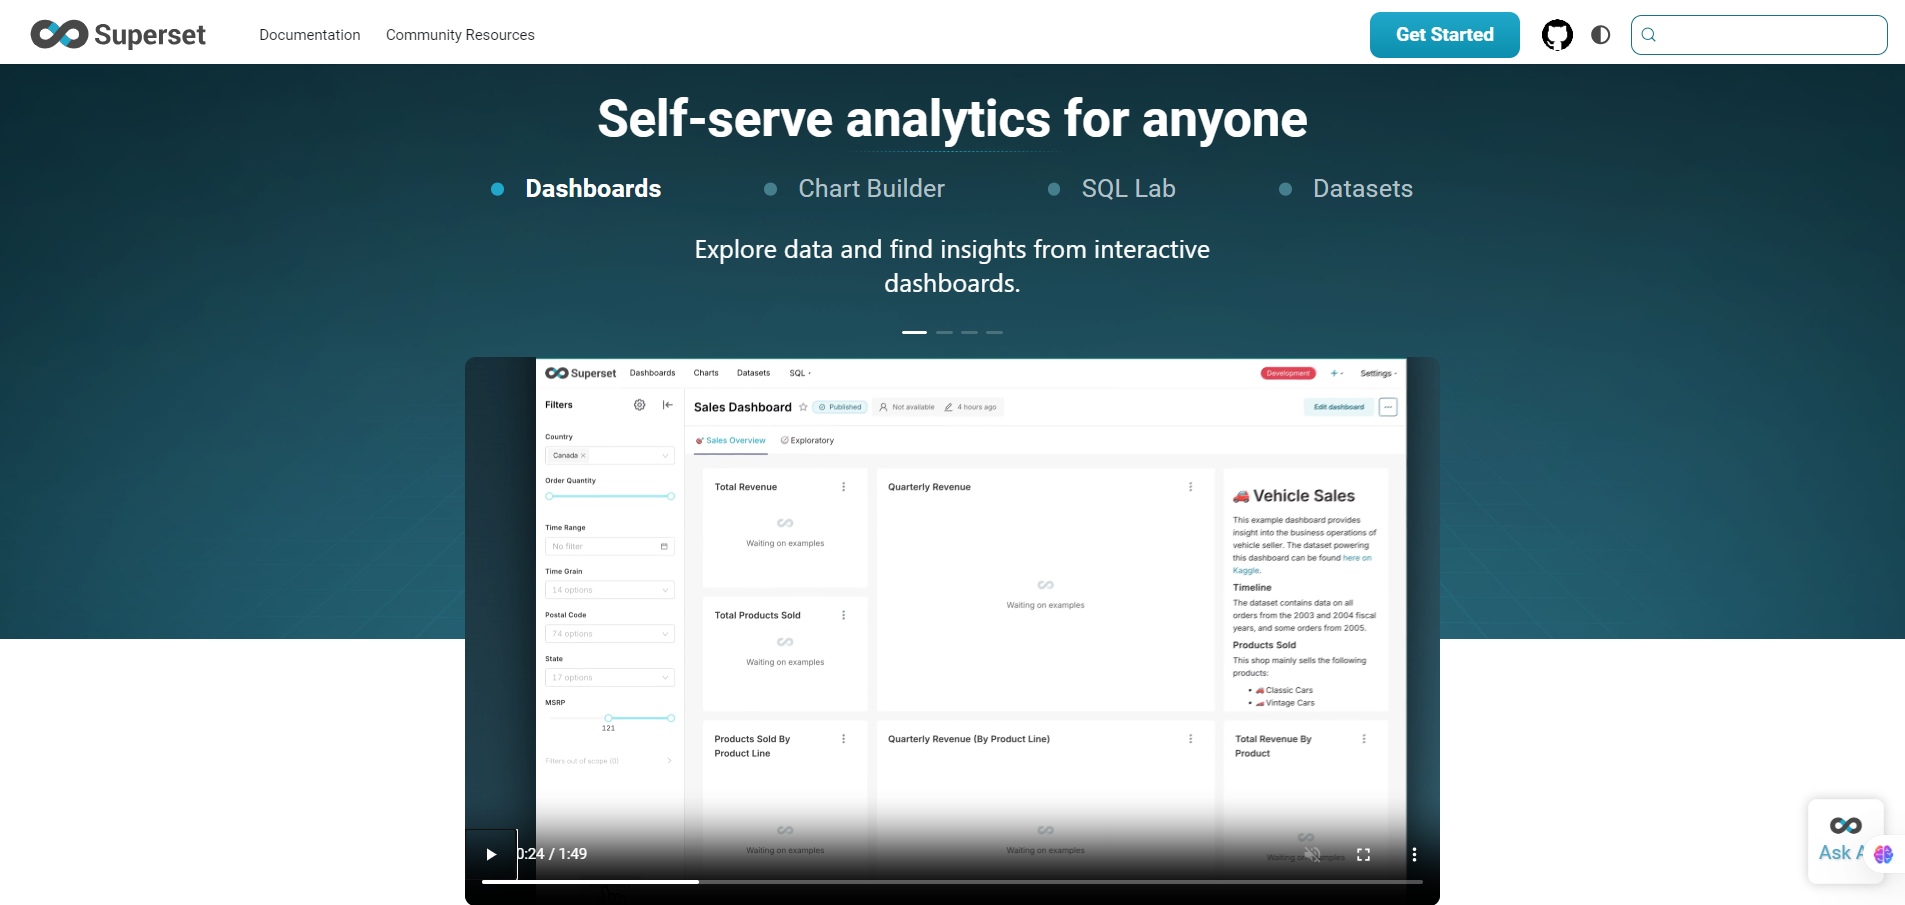Open the Total Revenue chart options menu

[844, 487]
